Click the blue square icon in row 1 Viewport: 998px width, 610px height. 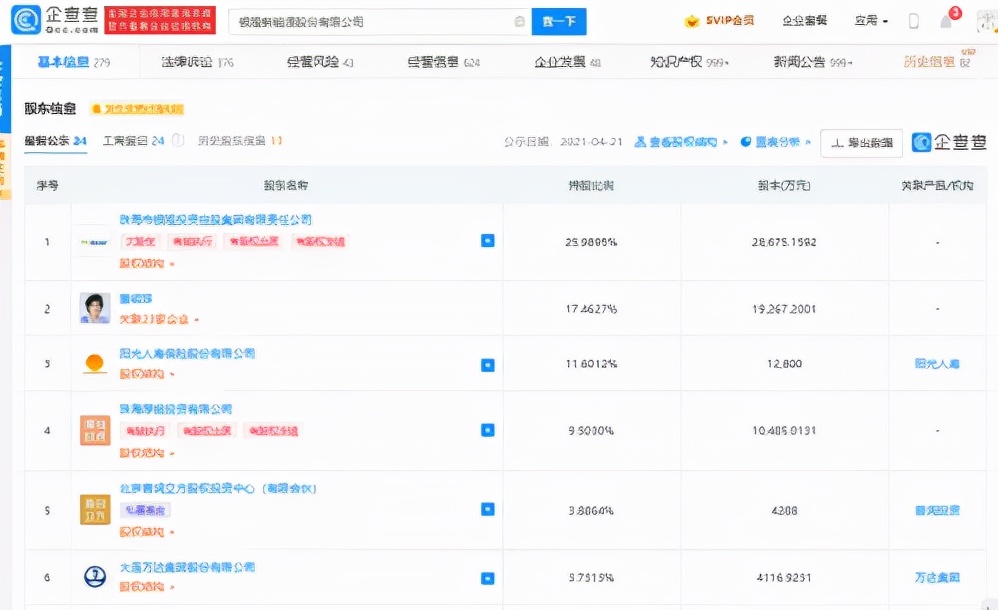tap(488, 241)
